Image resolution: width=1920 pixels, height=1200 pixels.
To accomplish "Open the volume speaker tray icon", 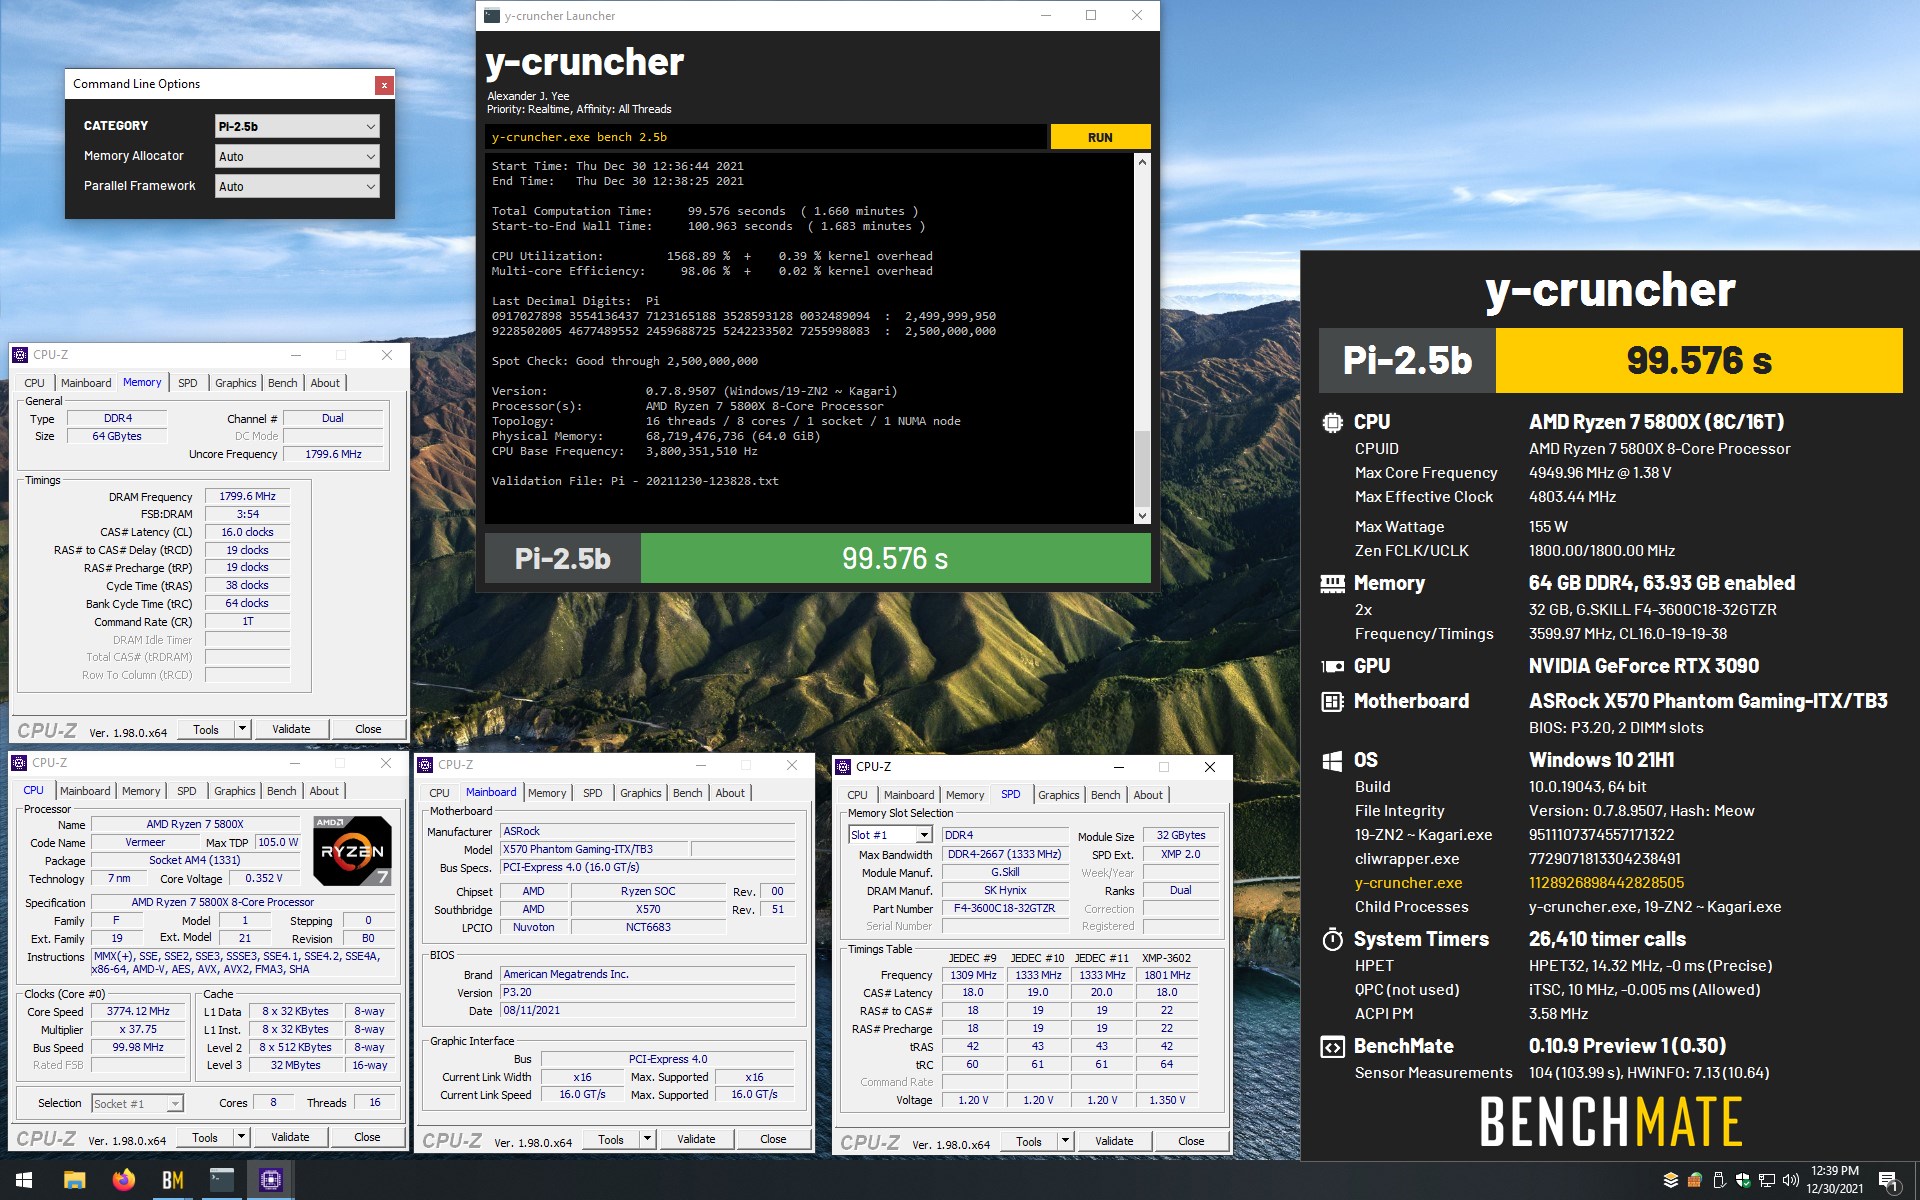I will tap(1790, 1180).
